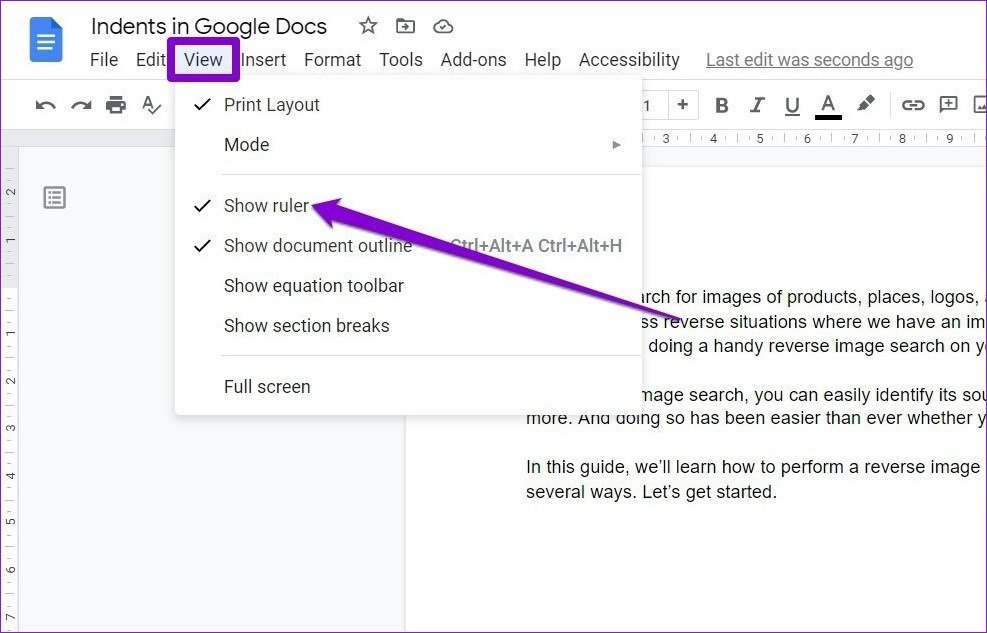
Task: Collapse the document outline panel icon
Action: click(54, 197)
